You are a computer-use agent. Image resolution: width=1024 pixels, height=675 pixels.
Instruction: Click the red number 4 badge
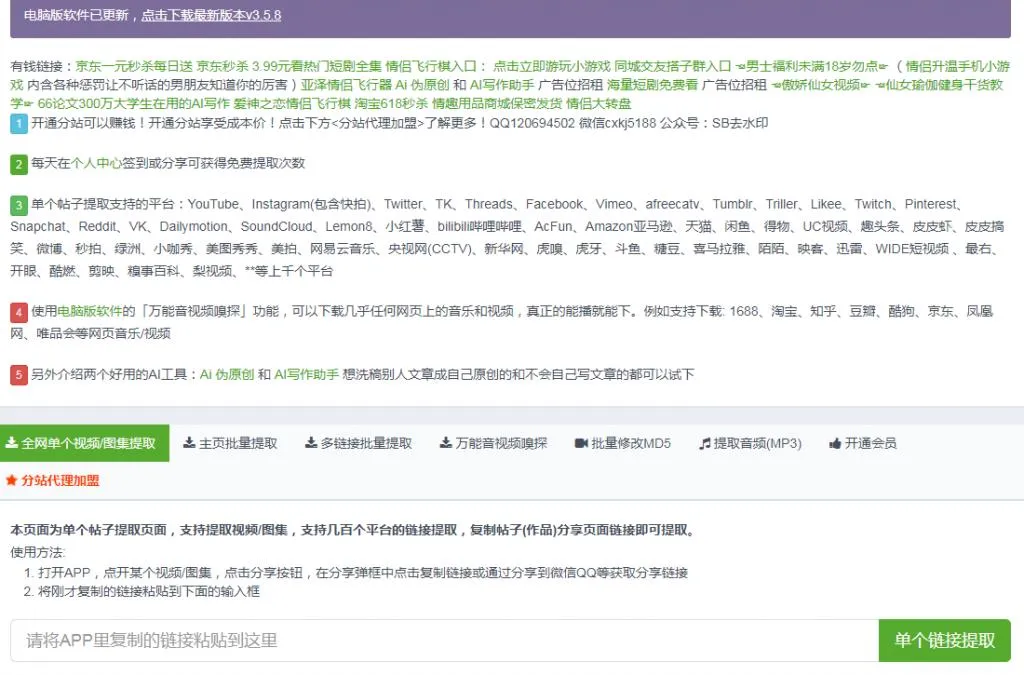19,313
